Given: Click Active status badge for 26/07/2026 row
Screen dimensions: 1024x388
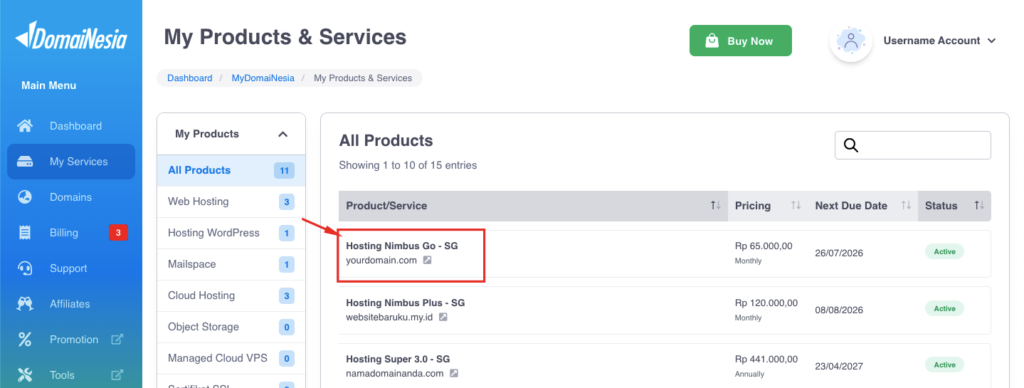Looking at the screenshot, I should 944,251.
